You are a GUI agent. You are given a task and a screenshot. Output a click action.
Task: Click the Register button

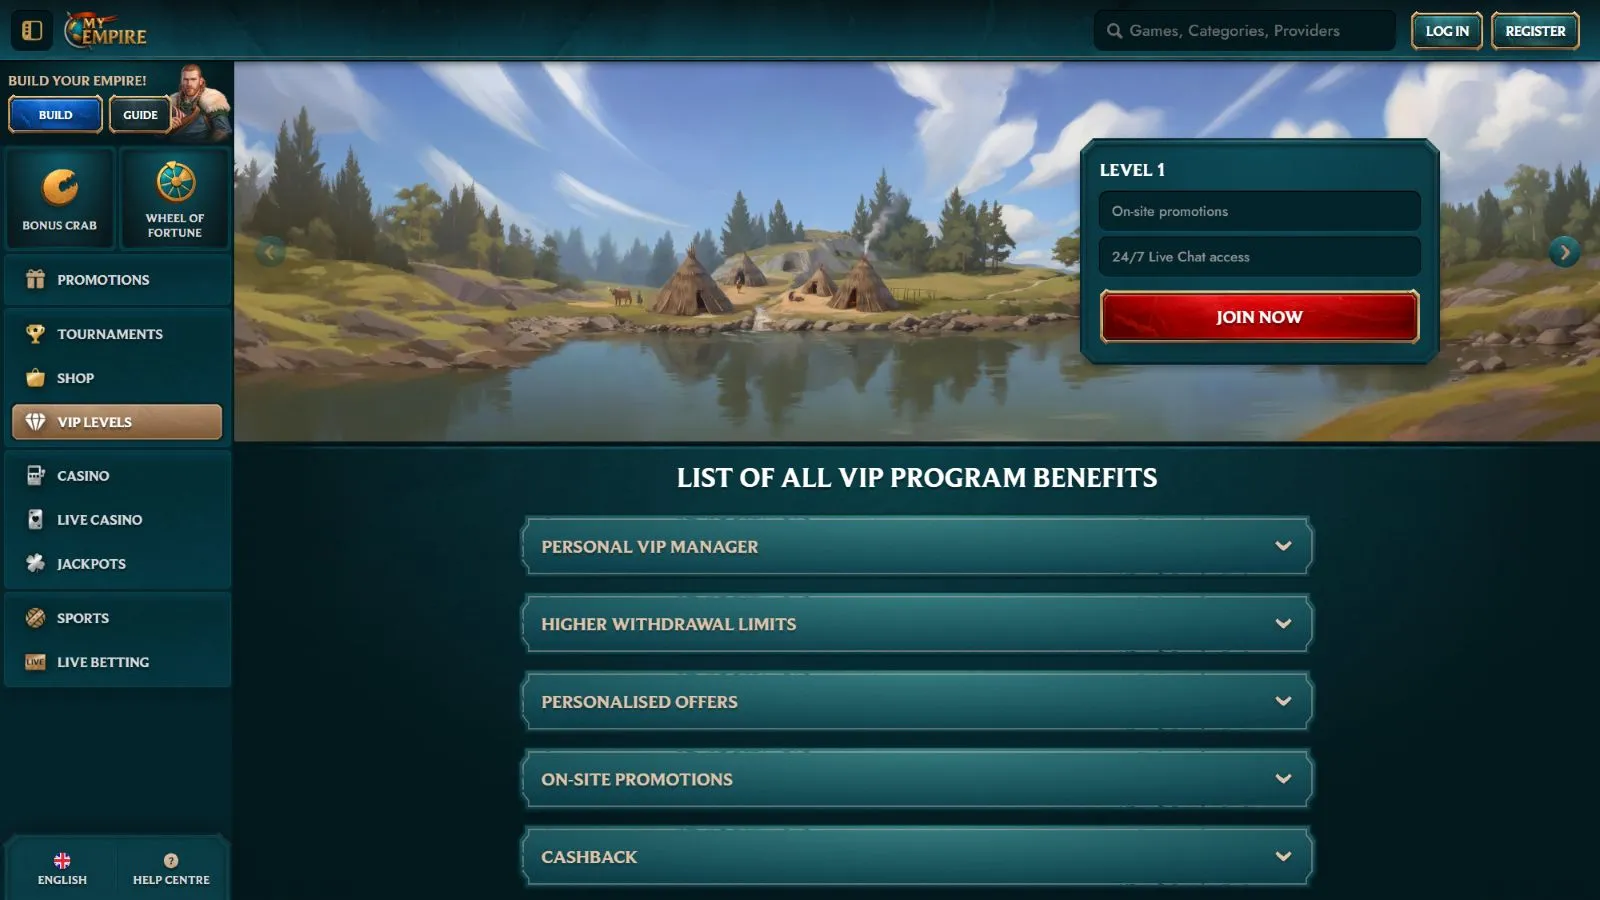(x=1535, y=30)
